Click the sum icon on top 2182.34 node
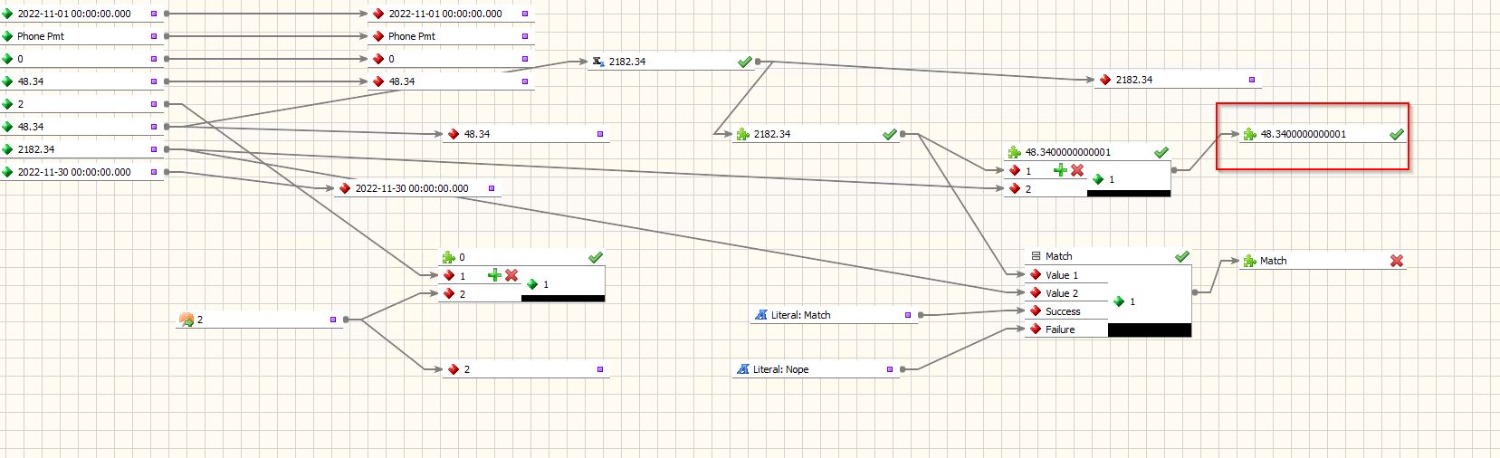Screen dimensions: 1500x458 [x=598, y=62]
